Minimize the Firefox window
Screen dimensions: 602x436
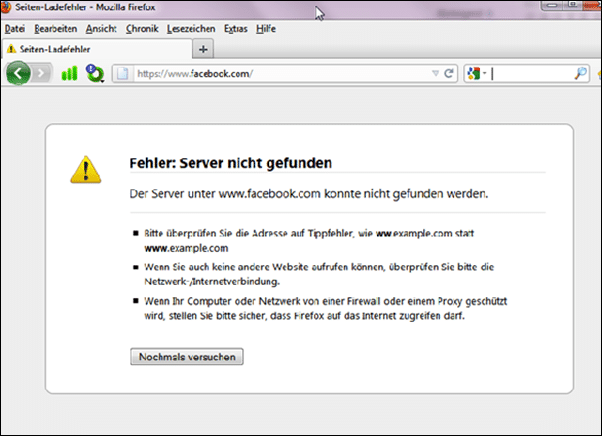click(552, 5)
